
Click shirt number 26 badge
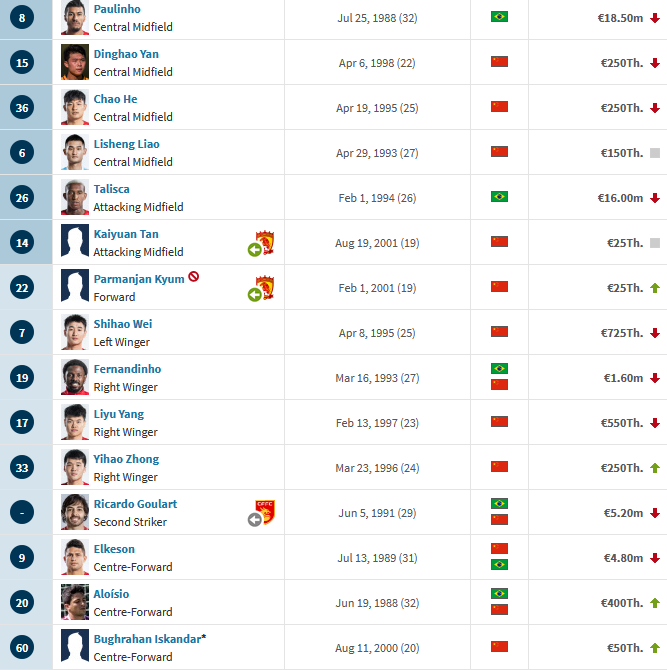point(23,197)
